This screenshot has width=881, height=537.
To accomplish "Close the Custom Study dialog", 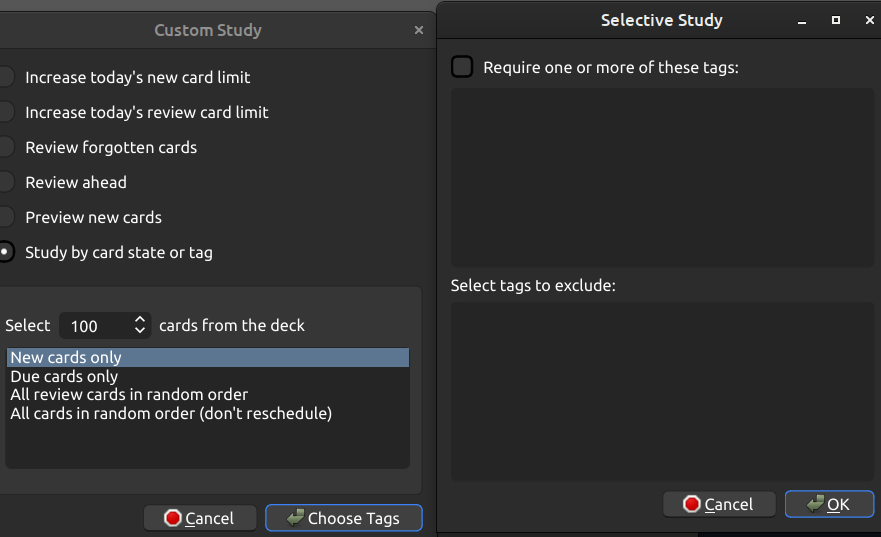I will click(419, 30).
